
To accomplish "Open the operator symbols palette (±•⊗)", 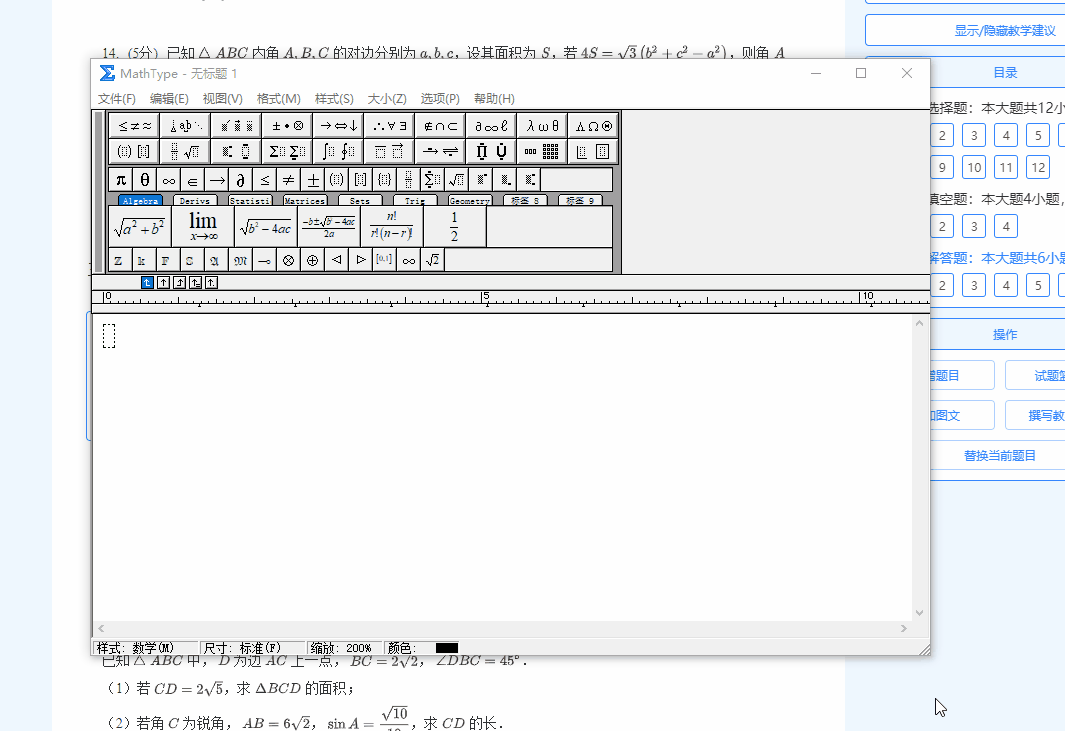I will (x=287, y=126).
